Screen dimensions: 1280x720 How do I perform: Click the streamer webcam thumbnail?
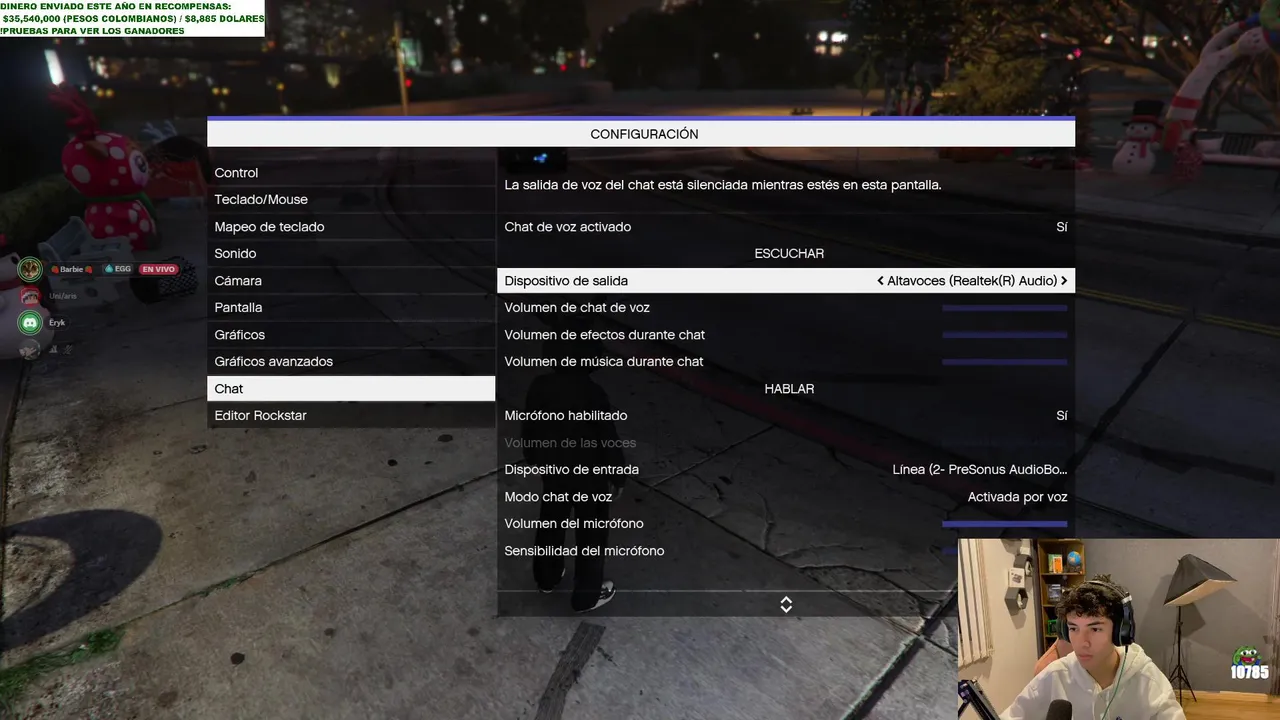pyautogui.click(x=1119, y=629)
